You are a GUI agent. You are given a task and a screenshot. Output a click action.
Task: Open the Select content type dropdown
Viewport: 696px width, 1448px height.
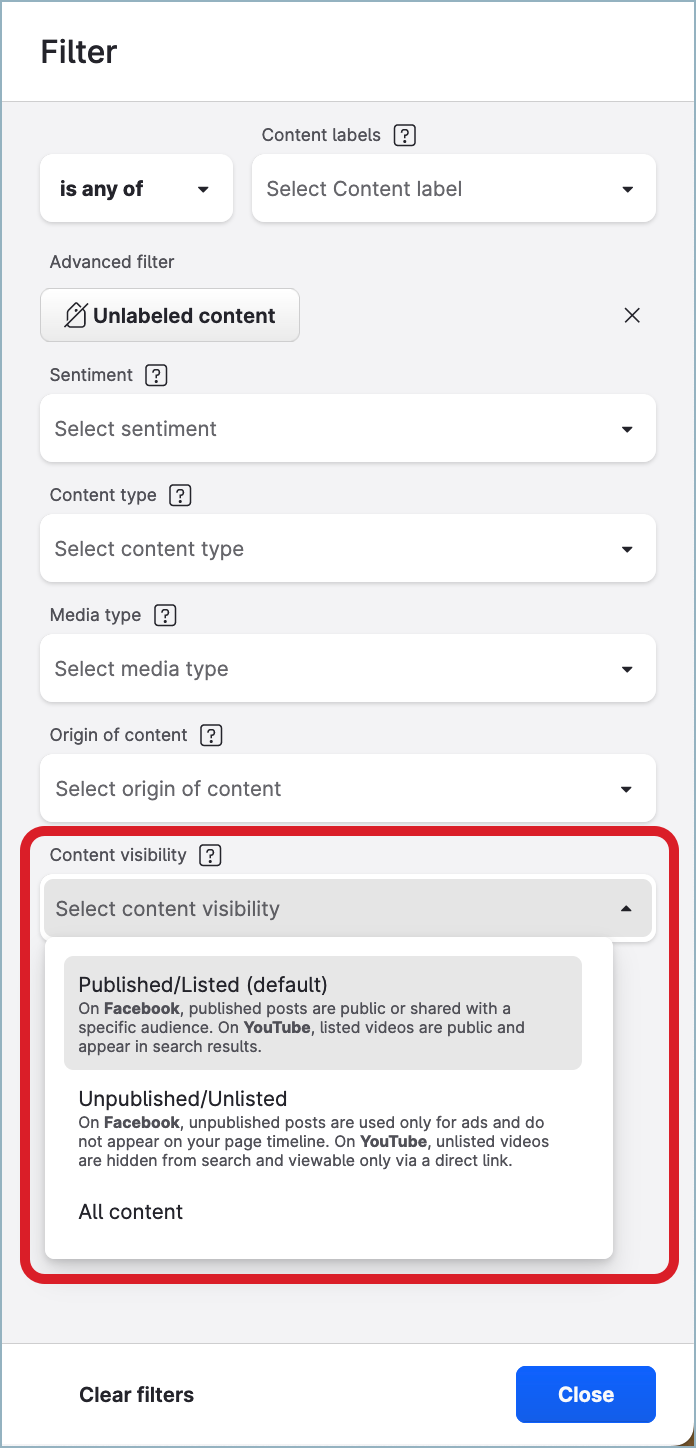pyautogui.click(x=347, y=548)
